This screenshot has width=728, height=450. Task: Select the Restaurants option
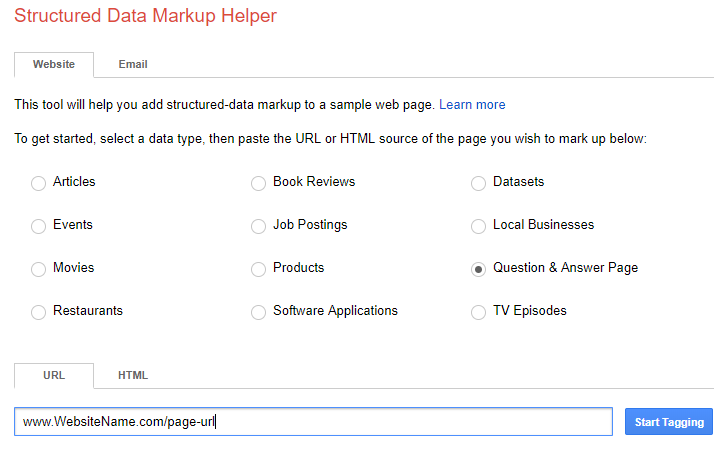[39, 312]
